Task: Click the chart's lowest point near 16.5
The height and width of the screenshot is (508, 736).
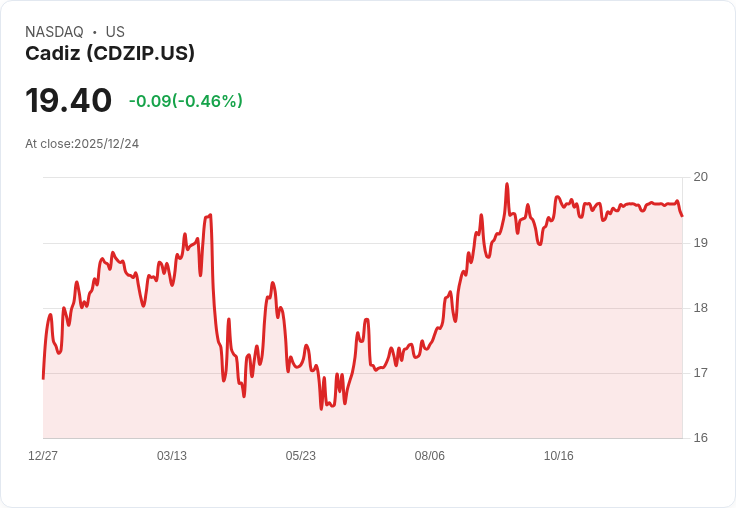Action: (x=322, y=409)
